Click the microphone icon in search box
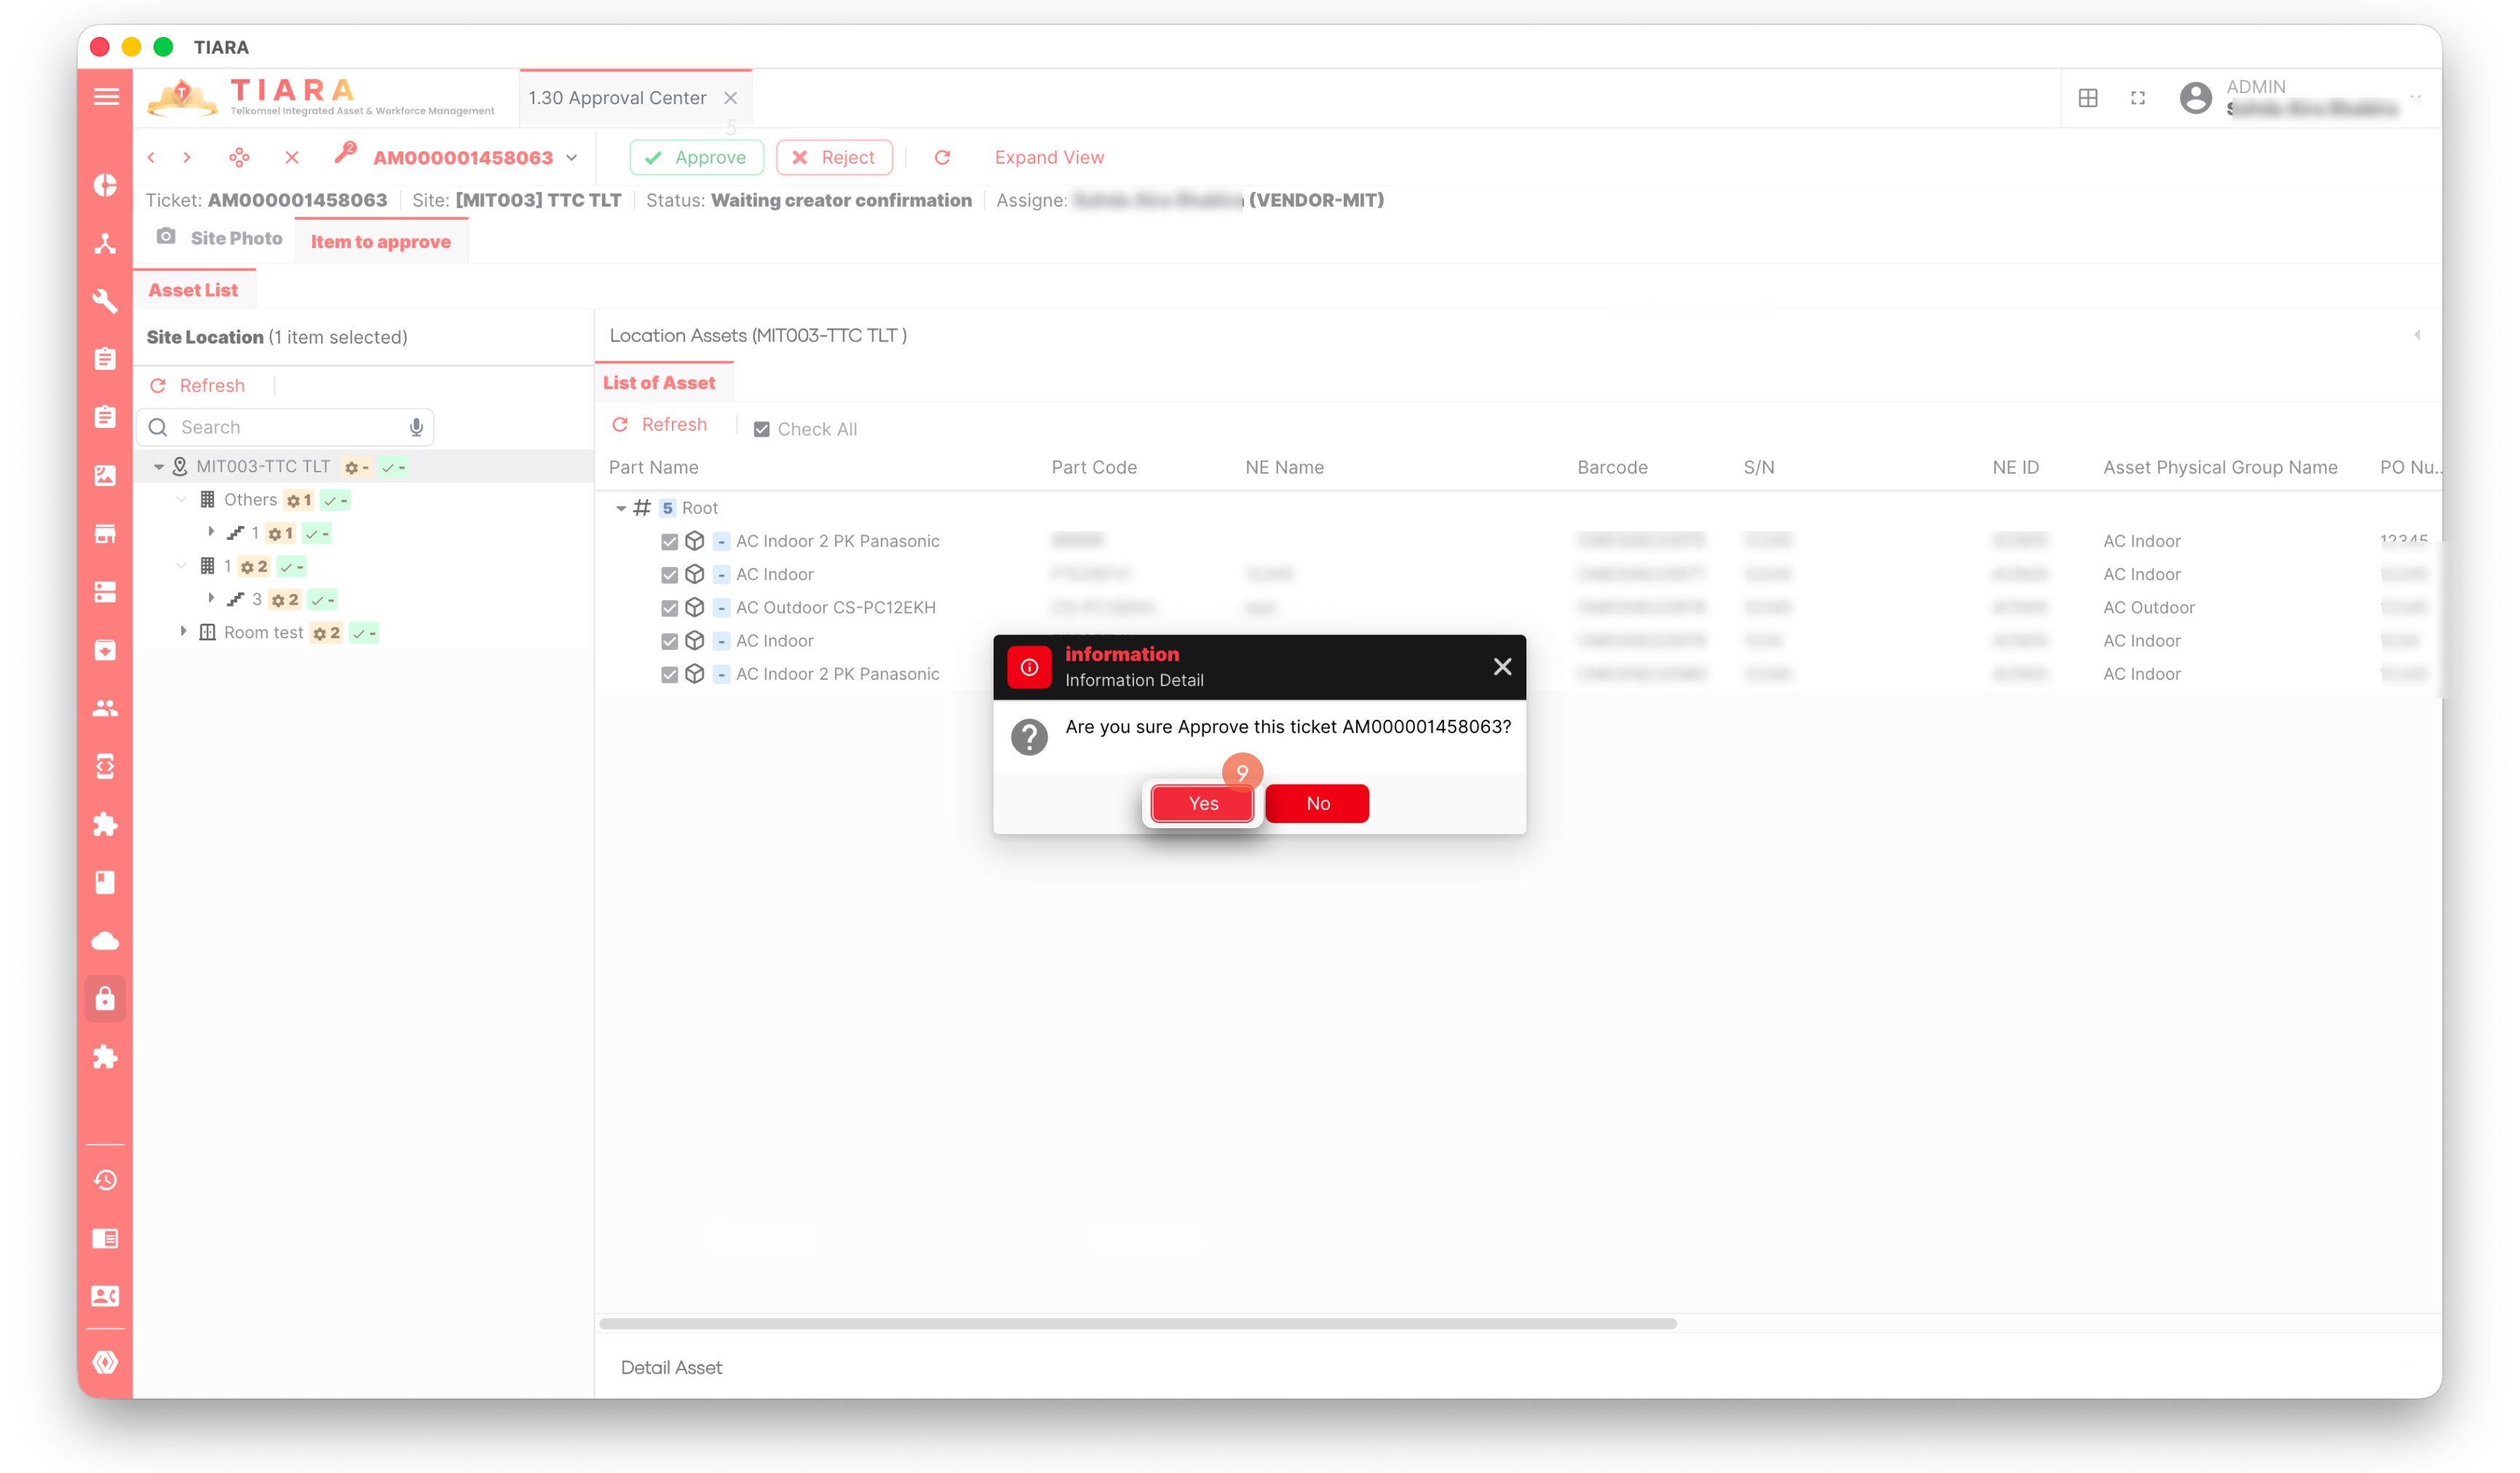2520x1473 pixels. click(x=416, y=428)
